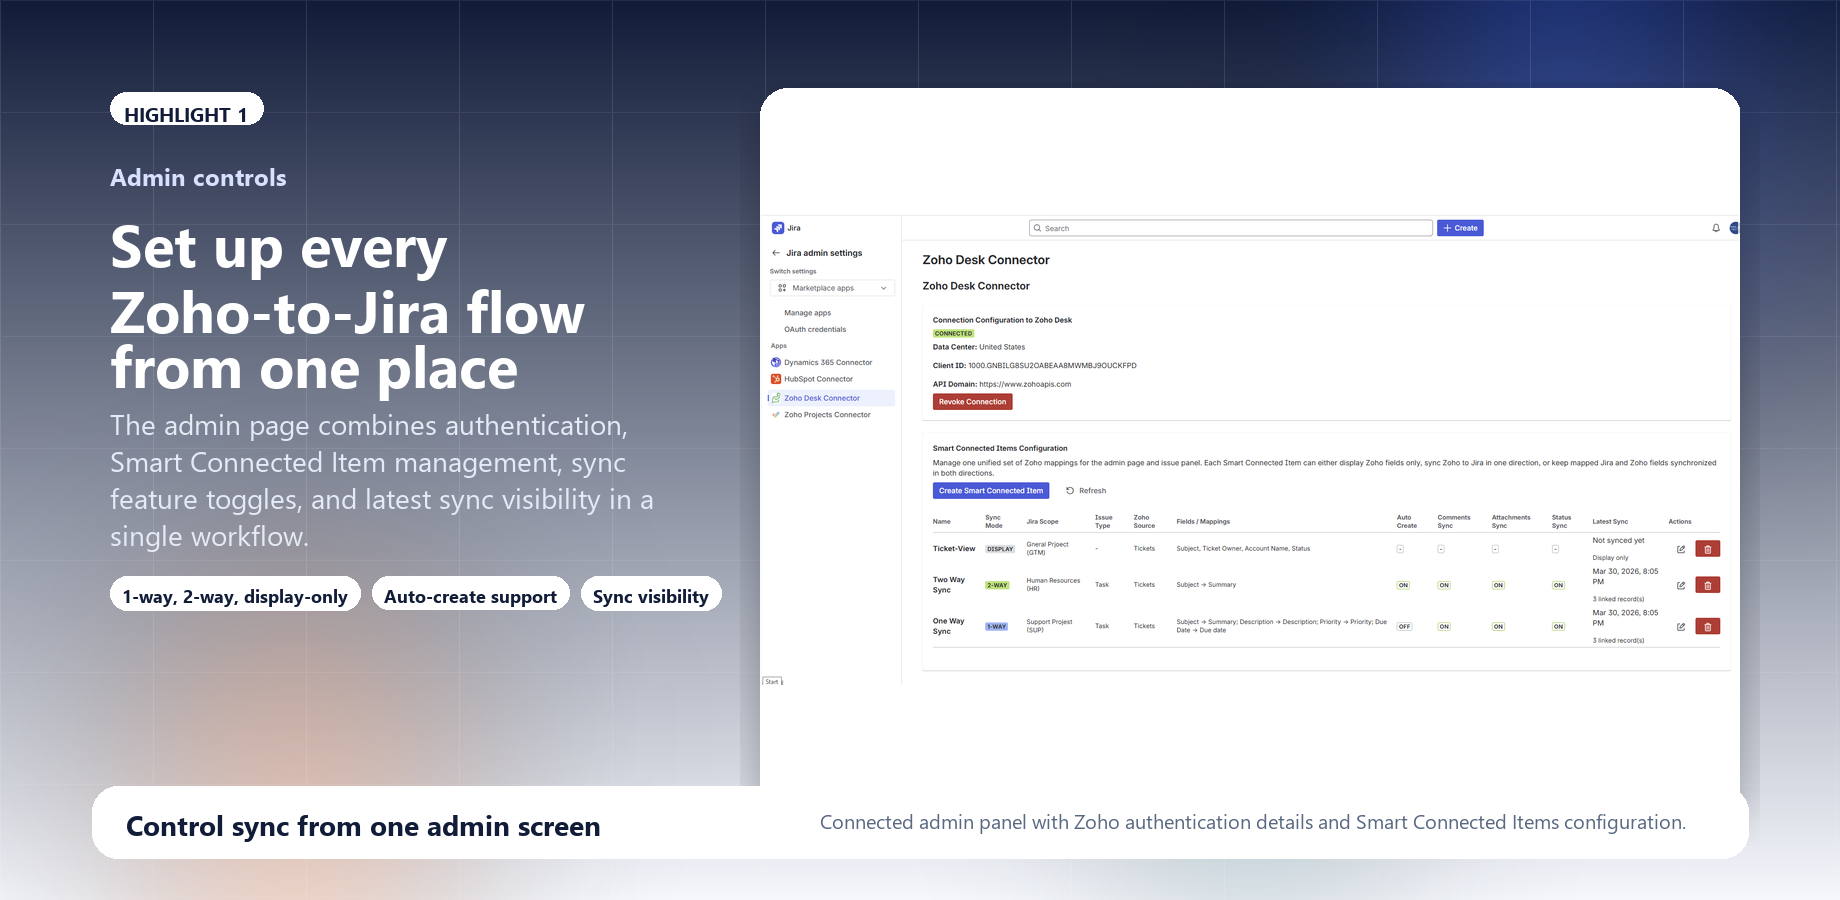Turn off Comments Sync for Two Way Sync

[1444, 585]
